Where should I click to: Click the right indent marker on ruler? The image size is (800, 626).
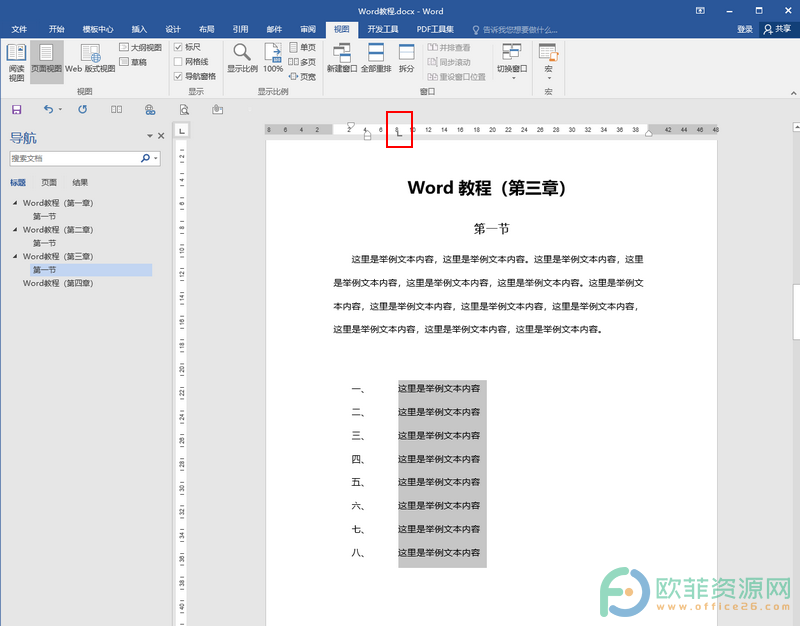click(648, 134)
